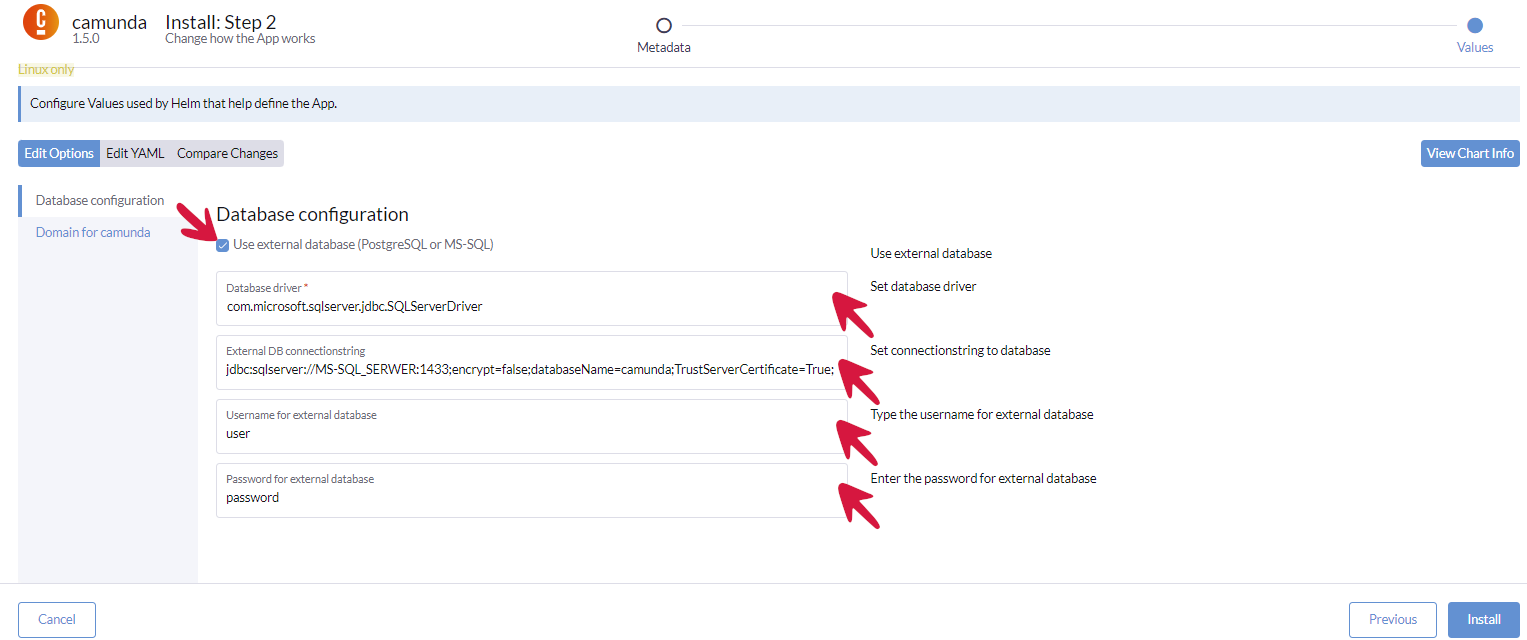Viewport: 1527px width, 640px height.
Task: Toggle the Use external database checkbox
Action: pos(223,245)
